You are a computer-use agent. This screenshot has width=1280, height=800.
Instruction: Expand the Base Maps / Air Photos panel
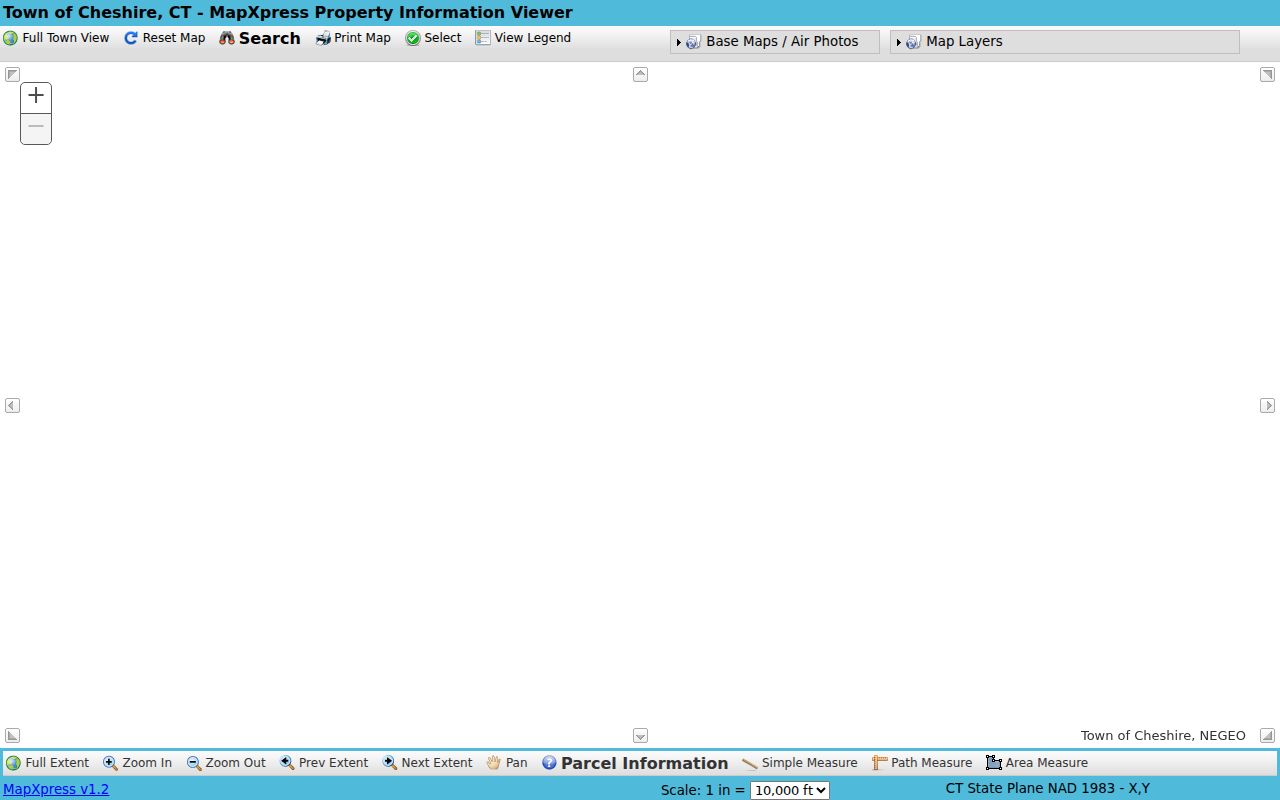tap(774, 42)
